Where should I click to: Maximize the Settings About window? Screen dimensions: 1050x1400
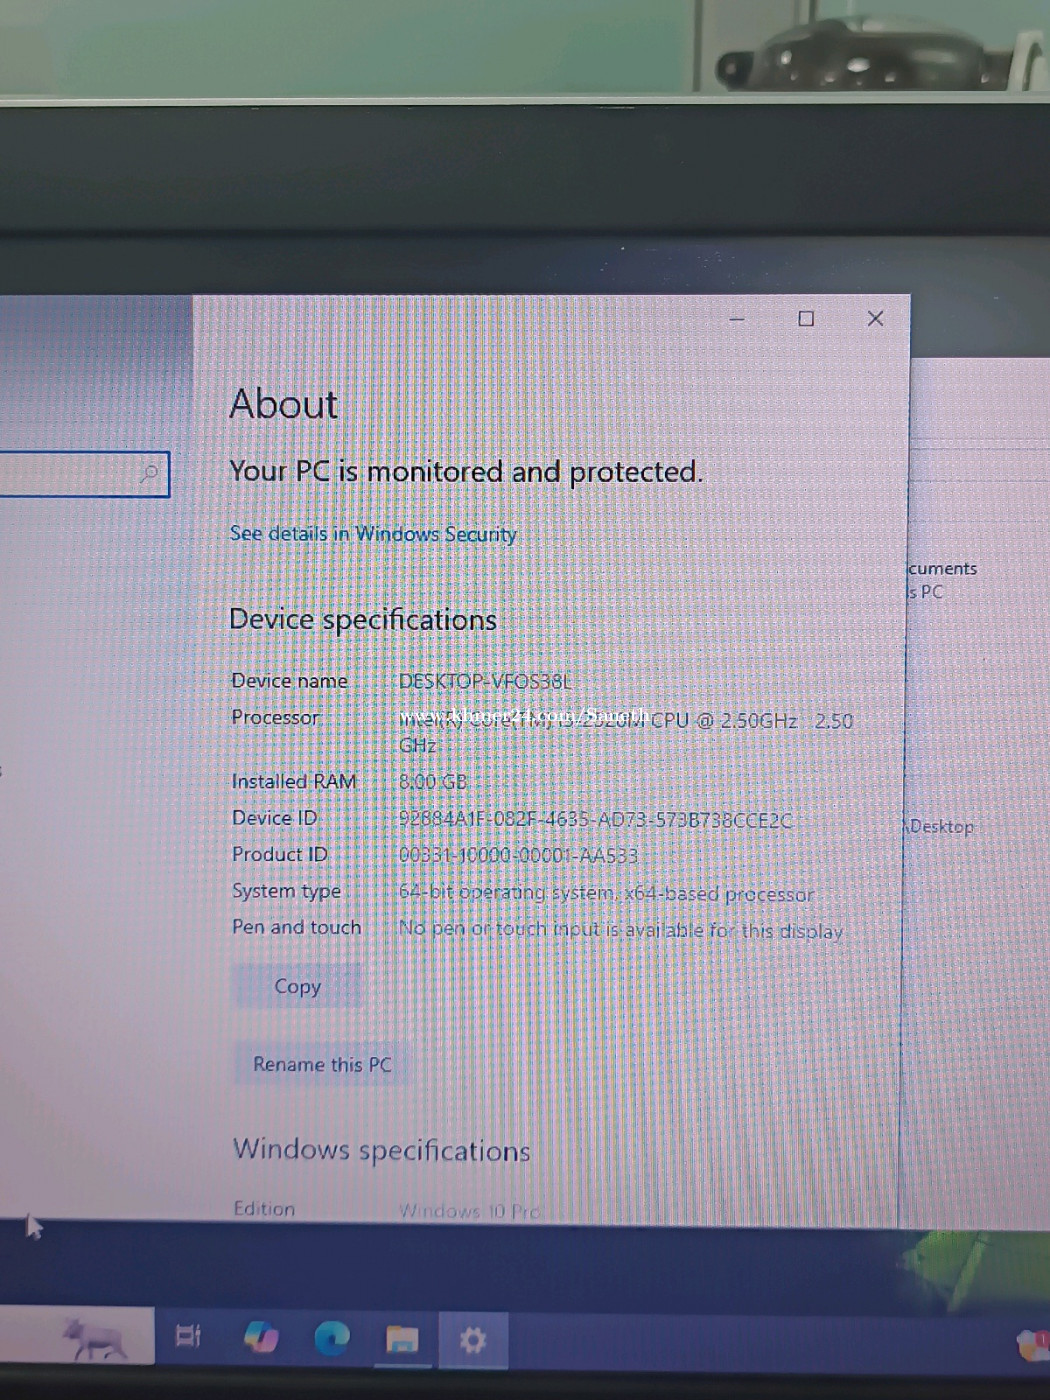coord(806,319)
